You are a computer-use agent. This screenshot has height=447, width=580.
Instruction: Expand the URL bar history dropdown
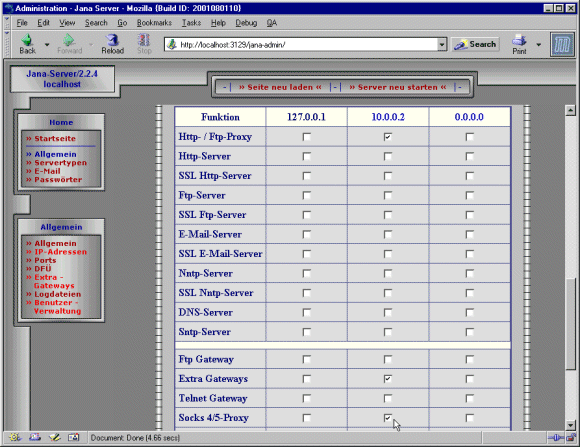pyautogui.click(x=442, y=44)
